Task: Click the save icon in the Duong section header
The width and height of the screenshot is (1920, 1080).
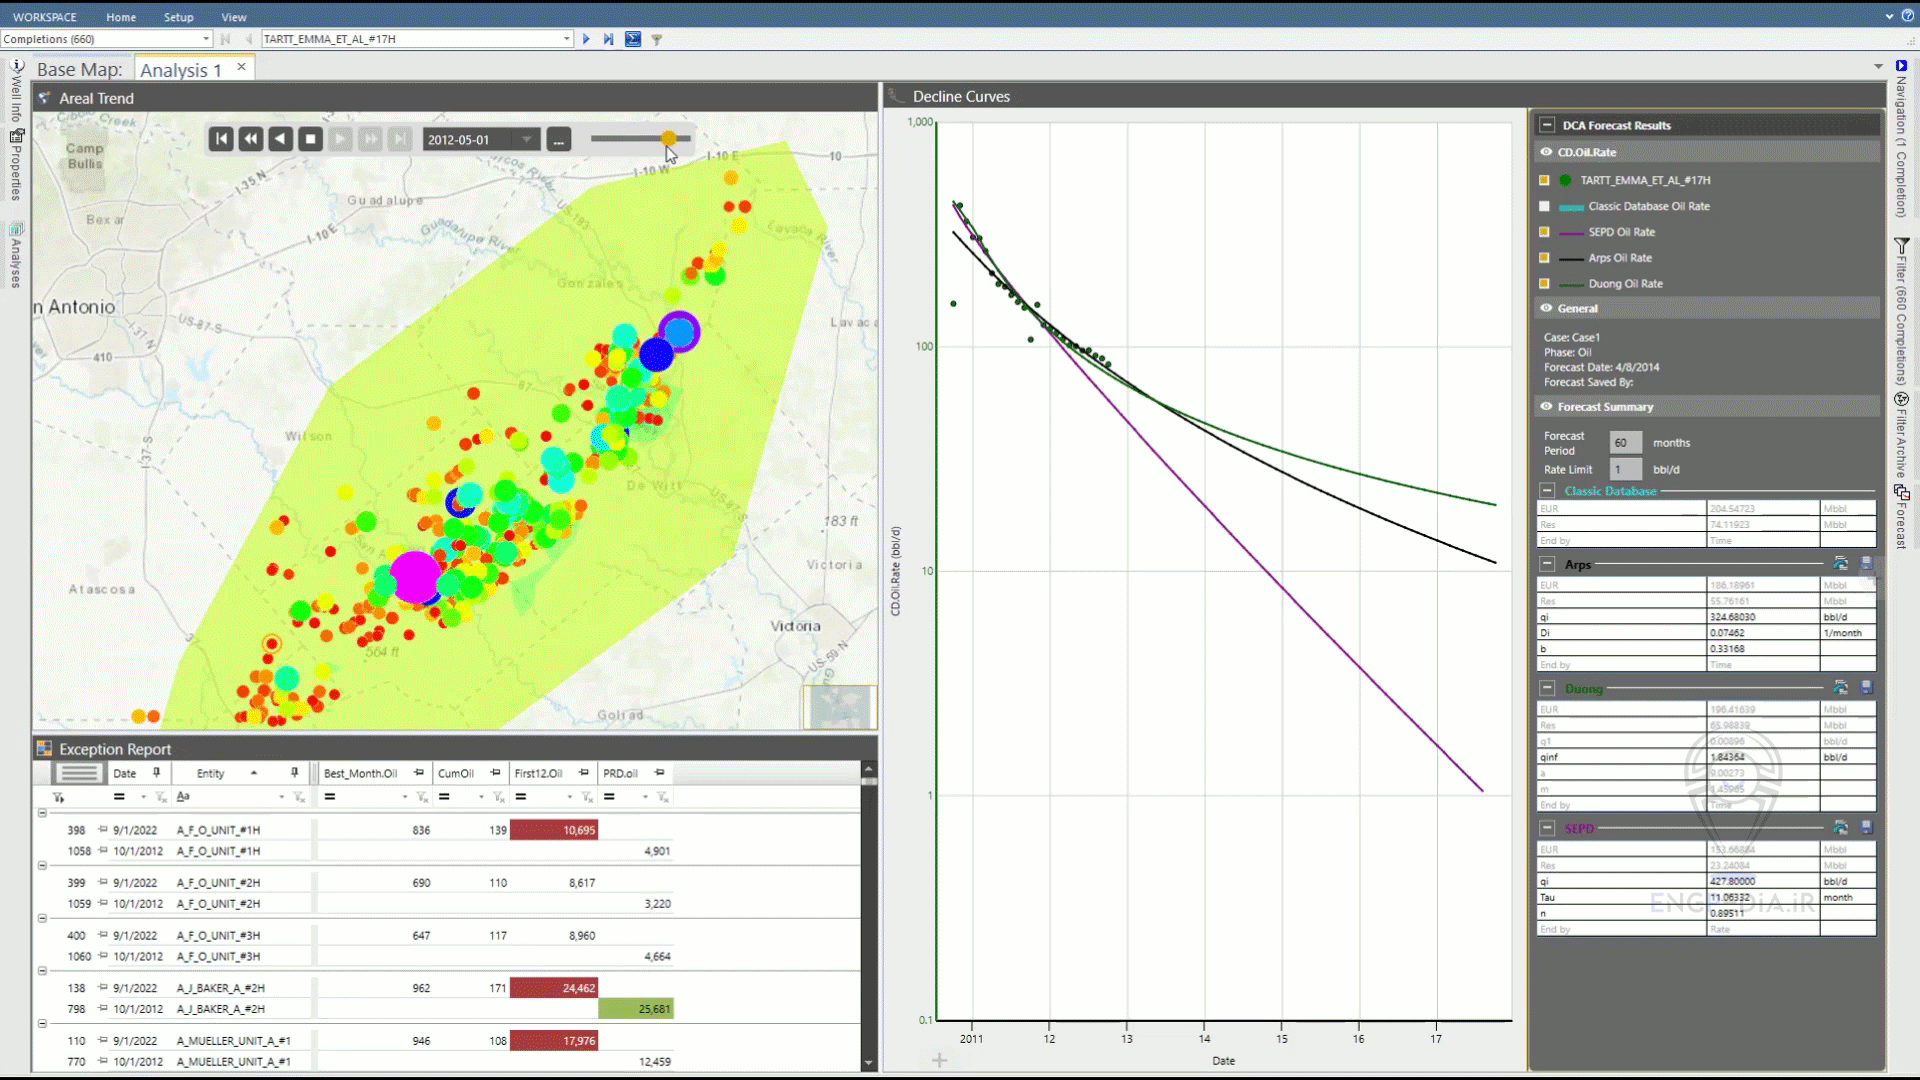Action: coord(1868,687)
